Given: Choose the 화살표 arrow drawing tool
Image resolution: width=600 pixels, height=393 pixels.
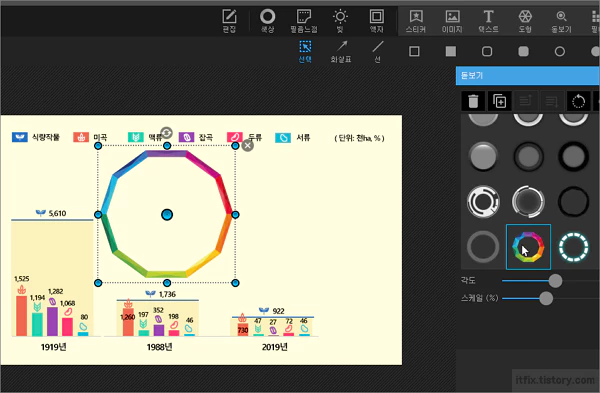Looking at the screenshot, I should coord(341,51).
